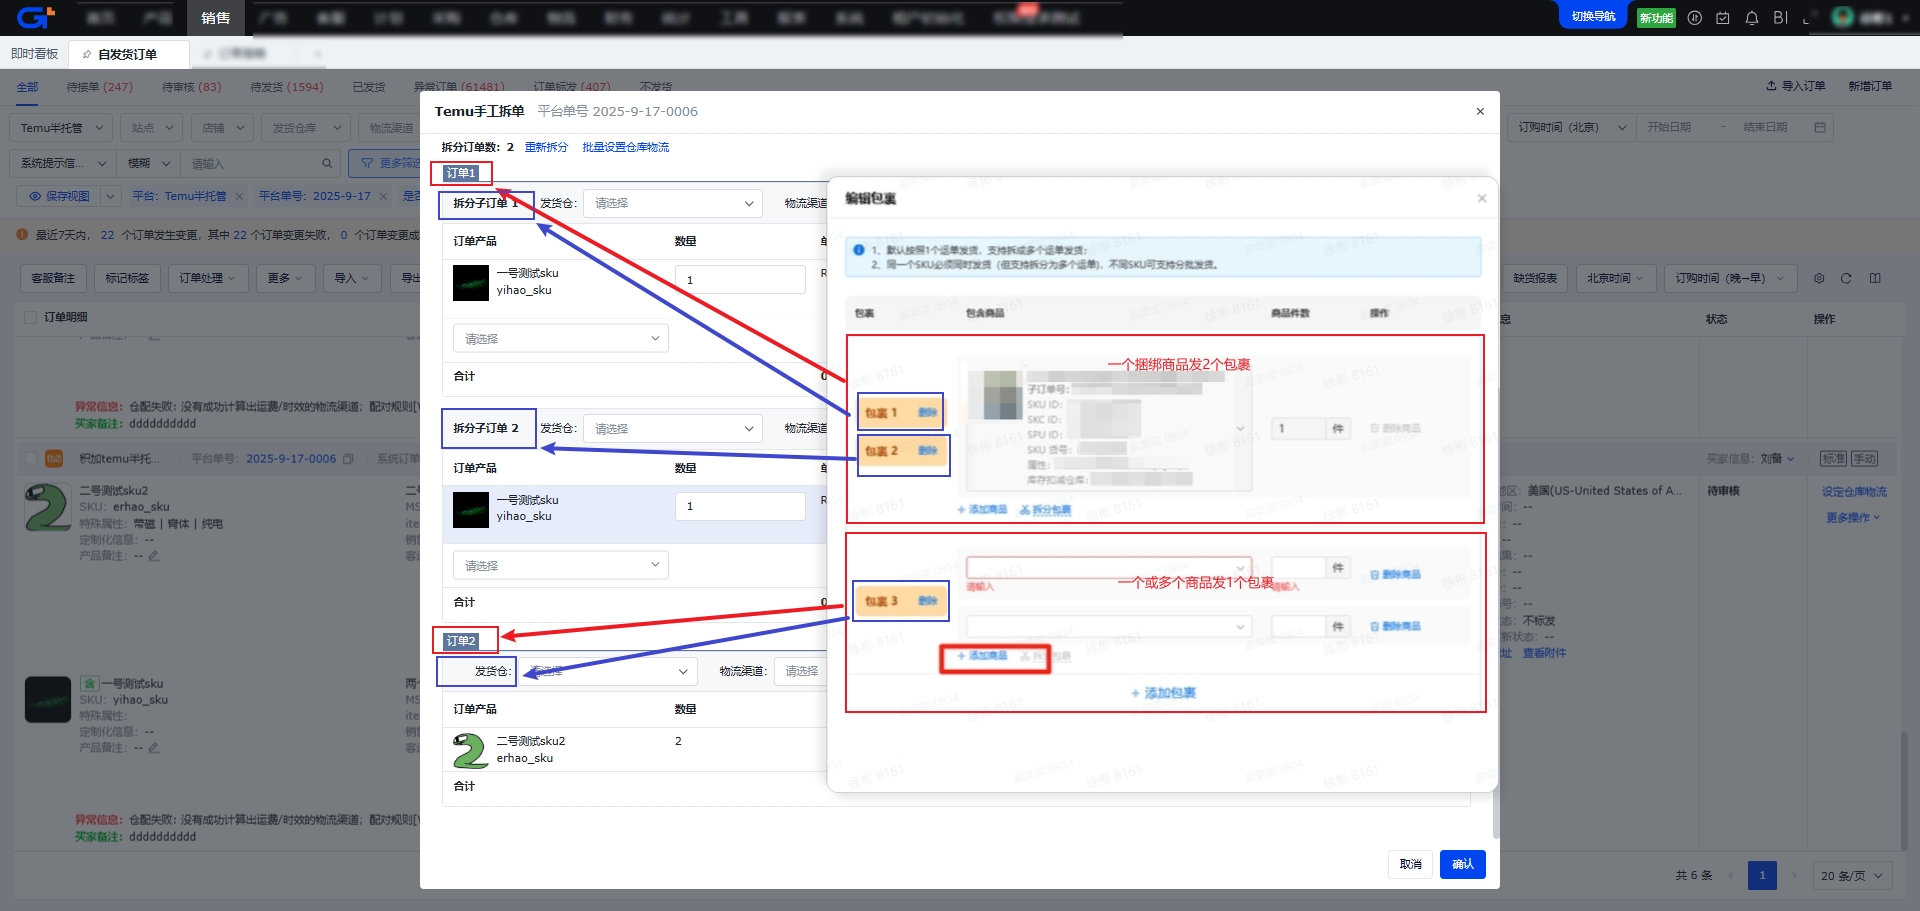
Task: Click the table settings gear icon
Action: click(1819, 278)
